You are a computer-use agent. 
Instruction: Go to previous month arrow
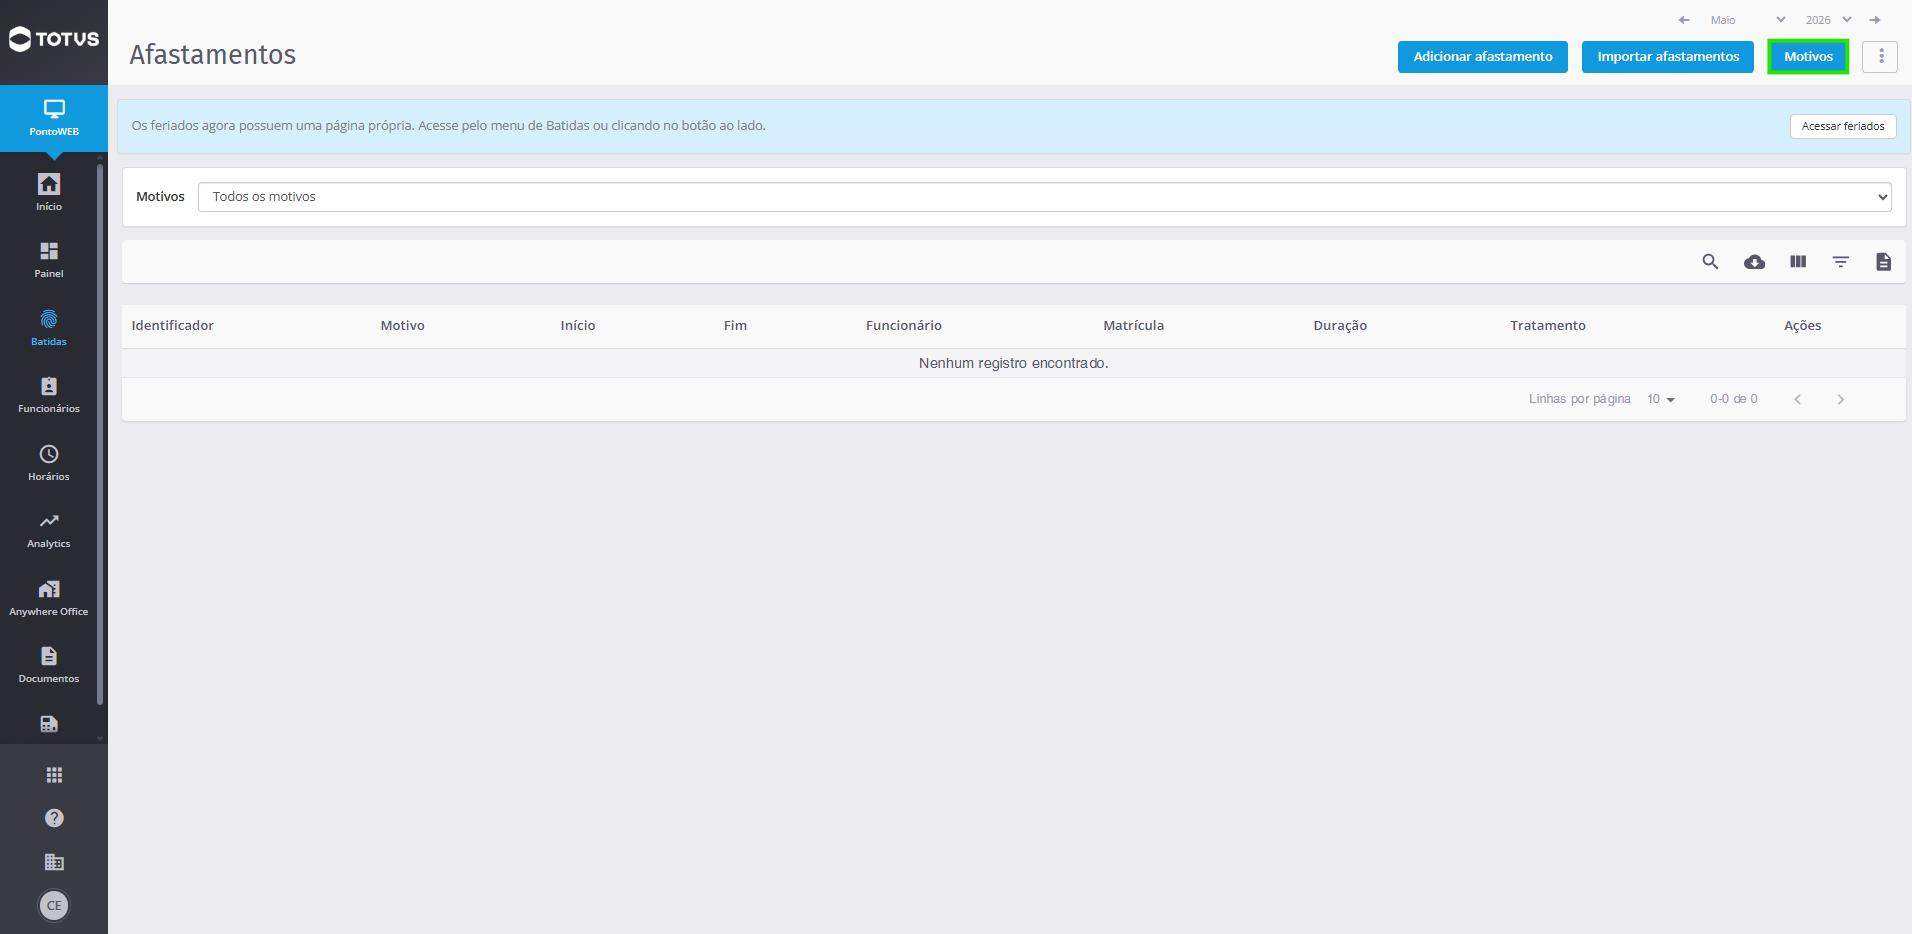pos(1684,20)
